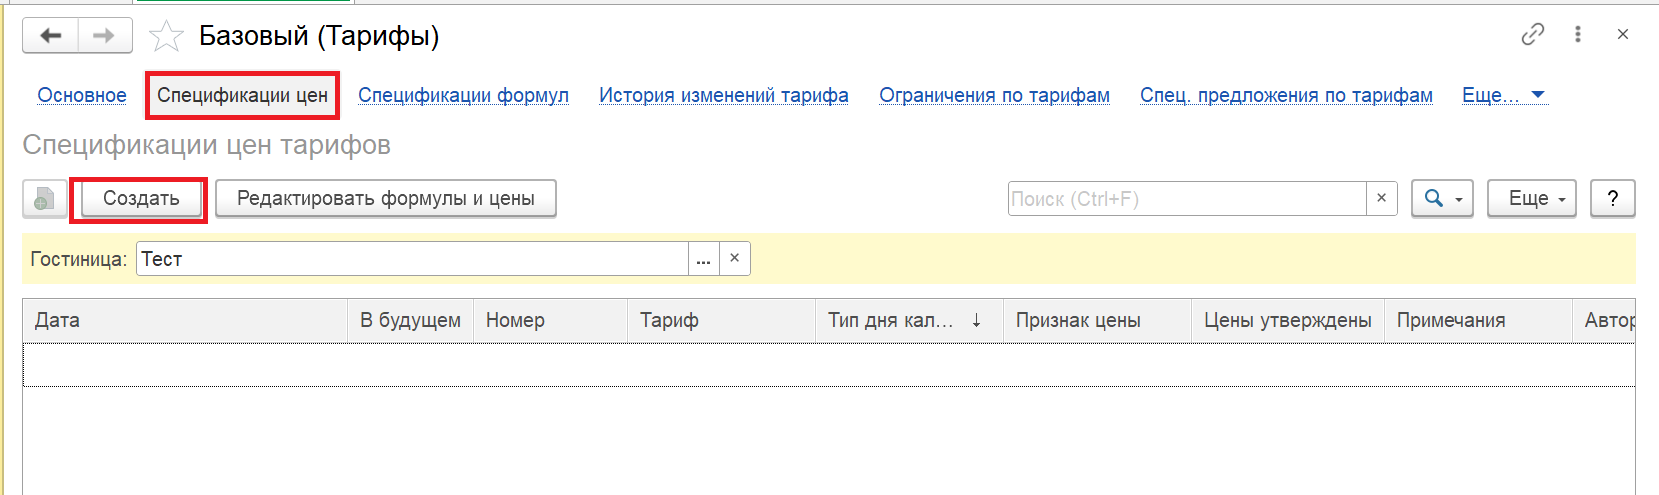Click the Номер column header

(550, 321)
